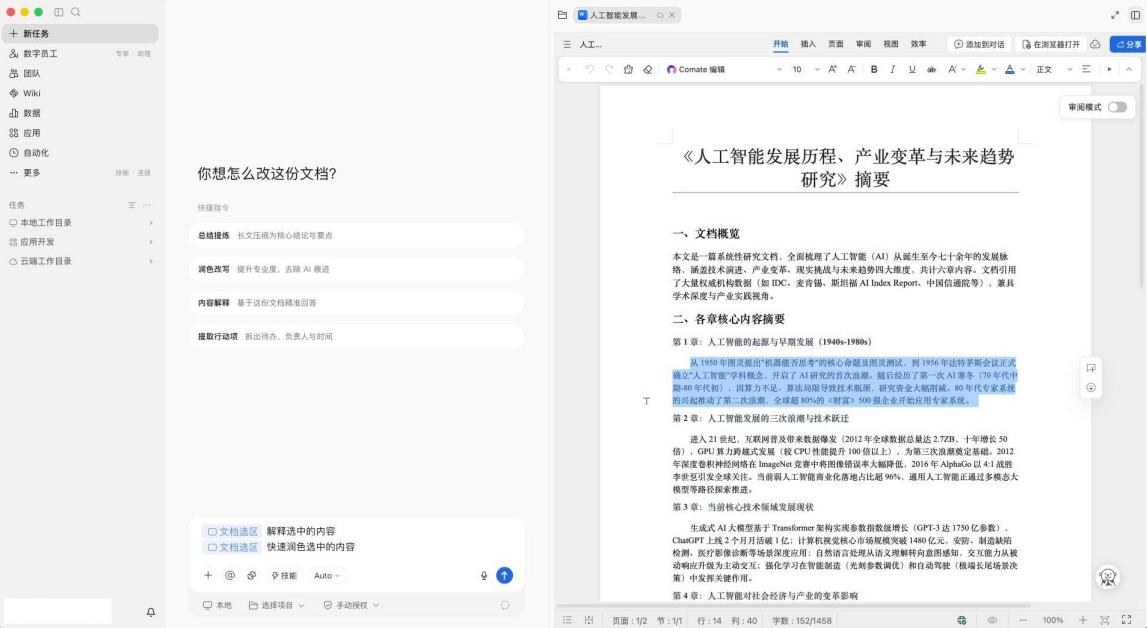Expand document panel with arrows icon
Image resolution: width=1147 pixels, height=628 pixels.
click(x=1115, y=15)
